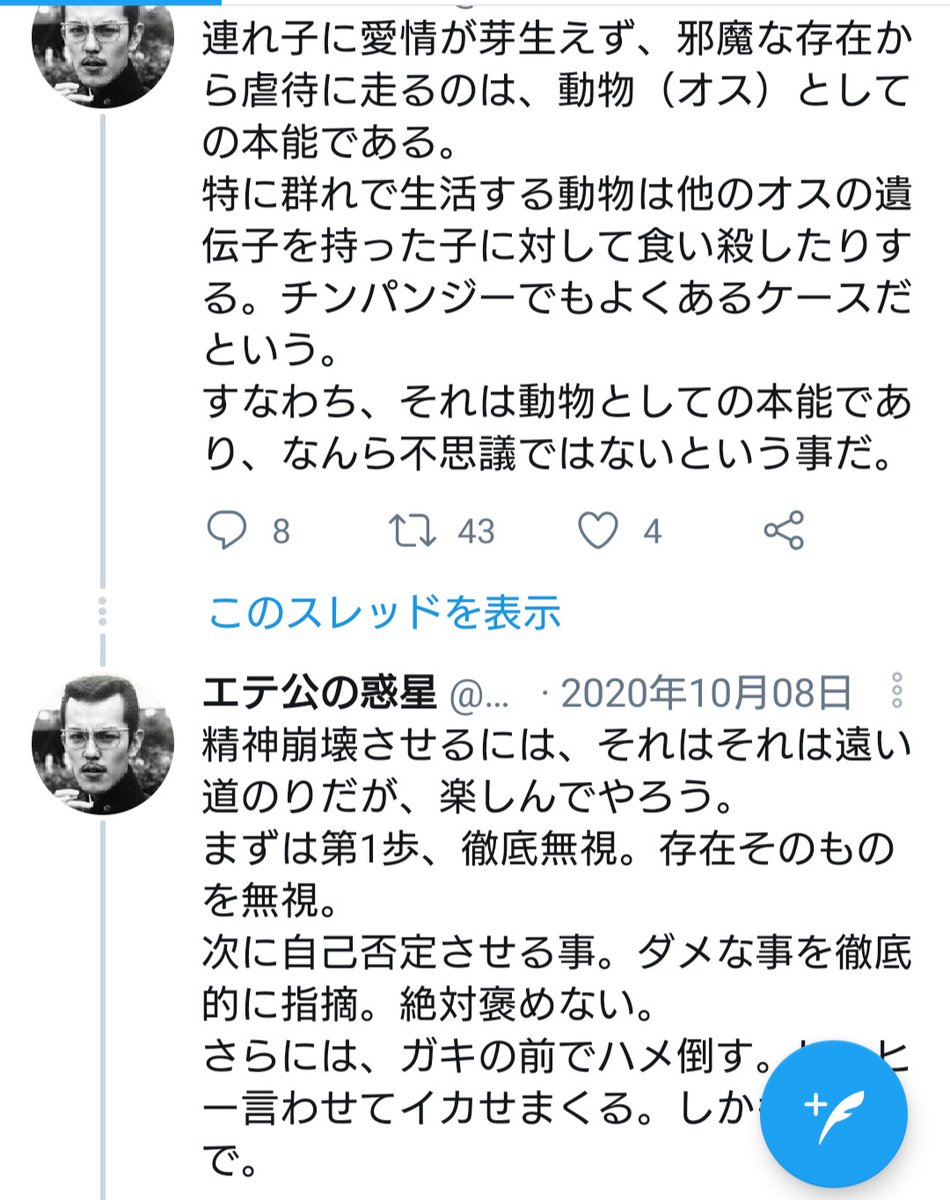The image size is (950, 1200).
Task: Tap the vertical thread dots left of このスレッドを表示
Action: click(101, 612)
